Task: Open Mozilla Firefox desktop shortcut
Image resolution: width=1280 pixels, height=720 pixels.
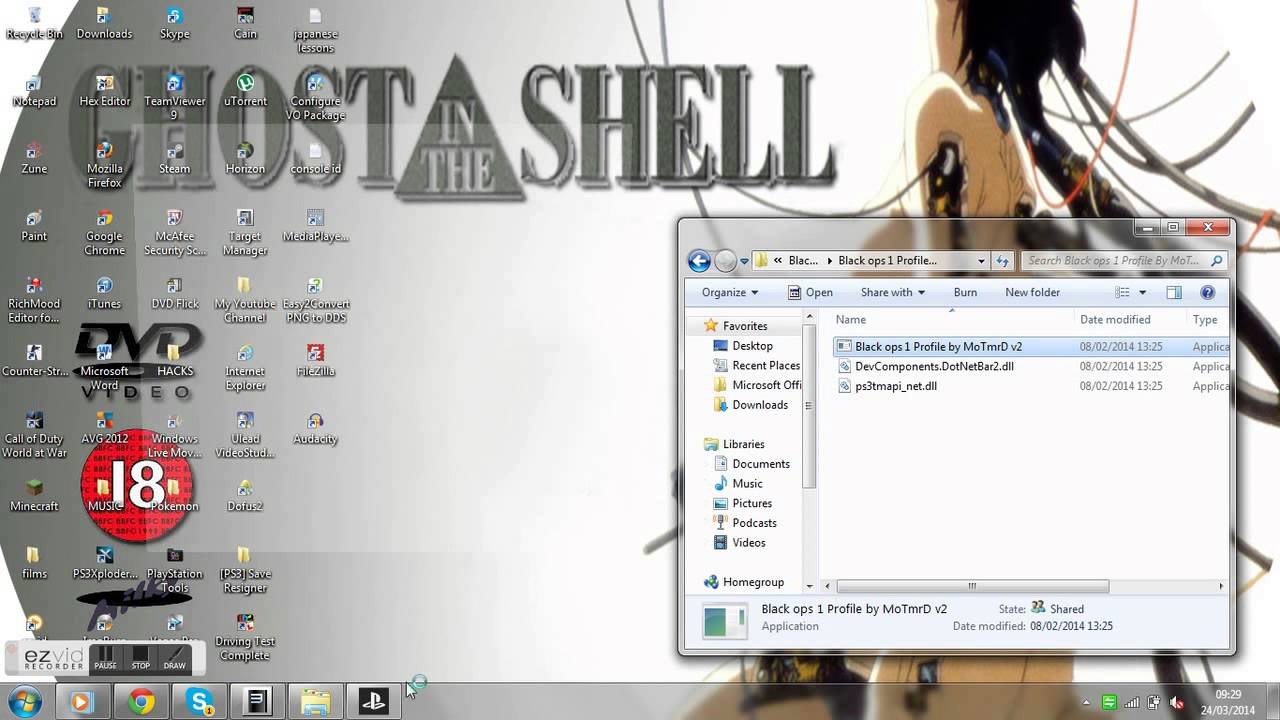Action: click(x=104, y=165)
